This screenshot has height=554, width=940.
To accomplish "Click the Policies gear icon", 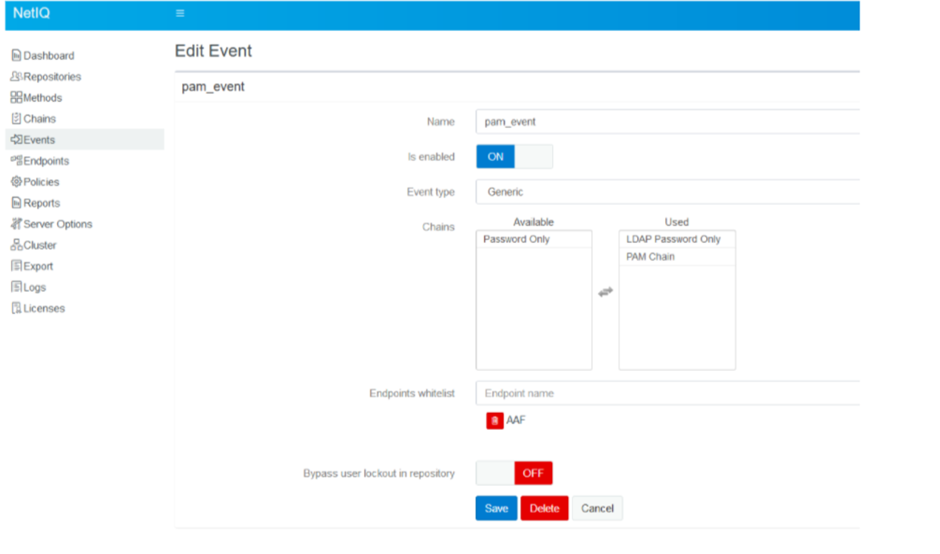I will [x=16, y=181].
